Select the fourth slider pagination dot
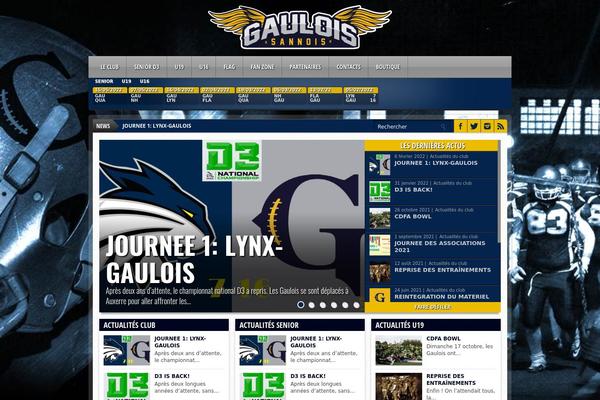This screenshot has height=400, width=600. [x=334, y=305]
